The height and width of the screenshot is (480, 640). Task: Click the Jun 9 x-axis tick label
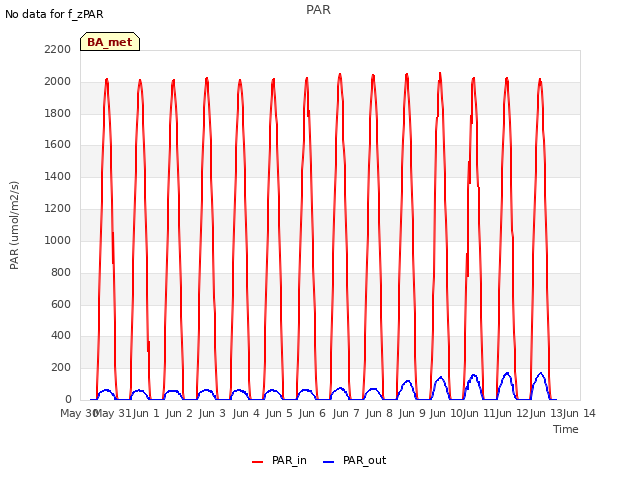pyautogui.click(x=412, y=413)
